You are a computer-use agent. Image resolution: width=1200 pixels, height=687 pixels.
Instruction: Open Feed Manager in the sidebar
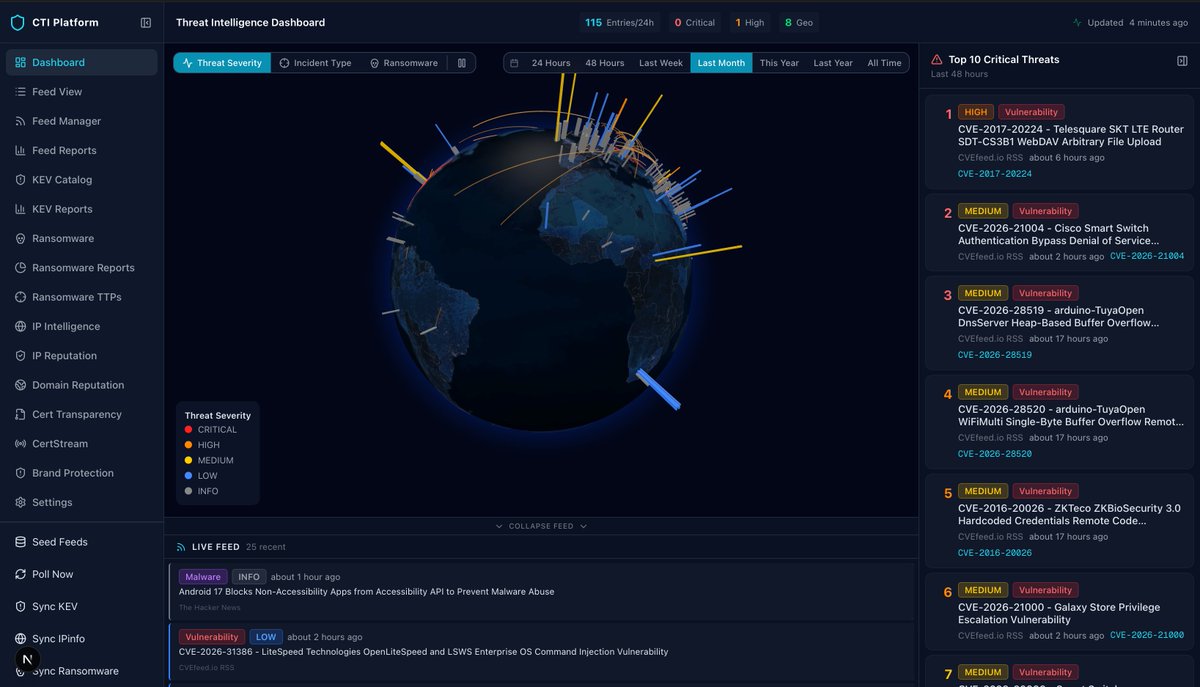[81, 121]
